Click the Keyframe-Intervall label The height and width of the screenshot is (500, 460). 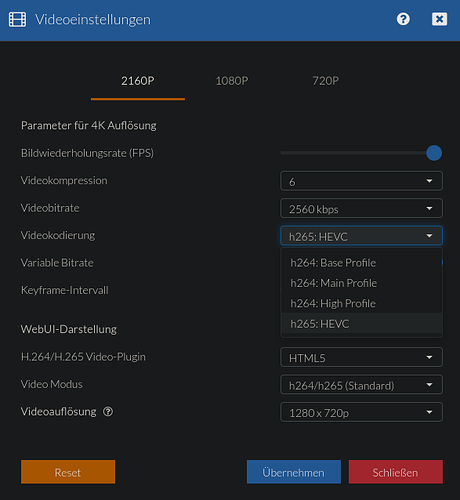point(65,290)
